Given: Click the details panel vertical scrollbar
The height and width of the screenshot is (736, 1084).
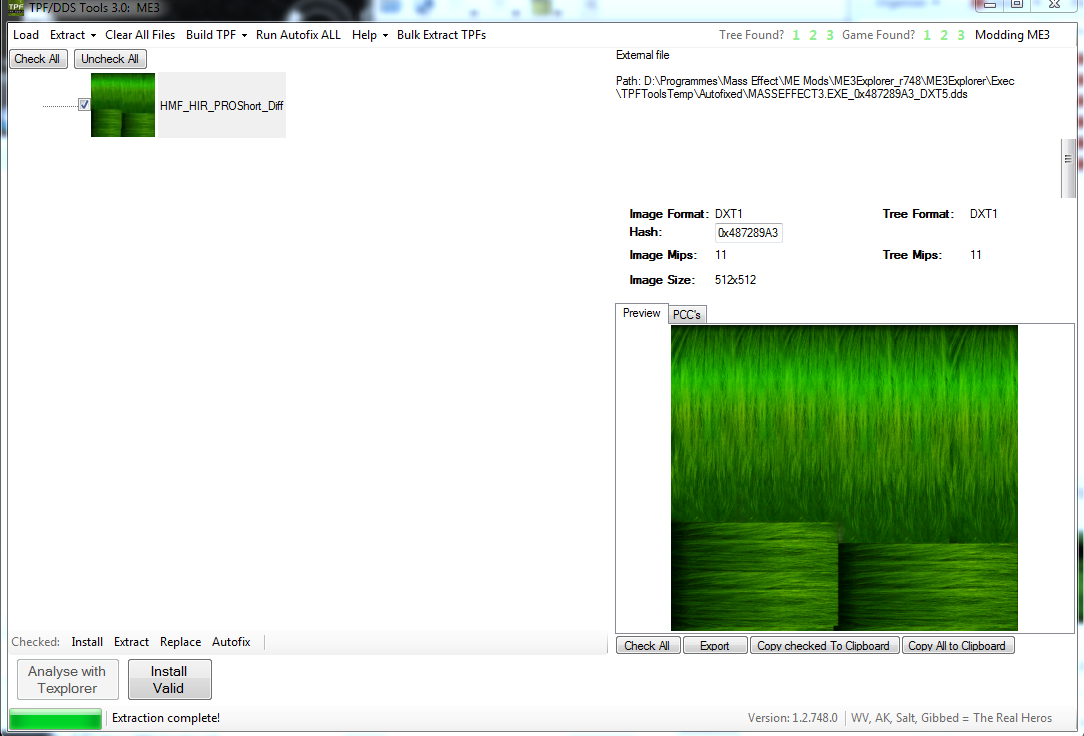Looking at the screenshot, I should pyautogui.click(x=1068, y=168).
